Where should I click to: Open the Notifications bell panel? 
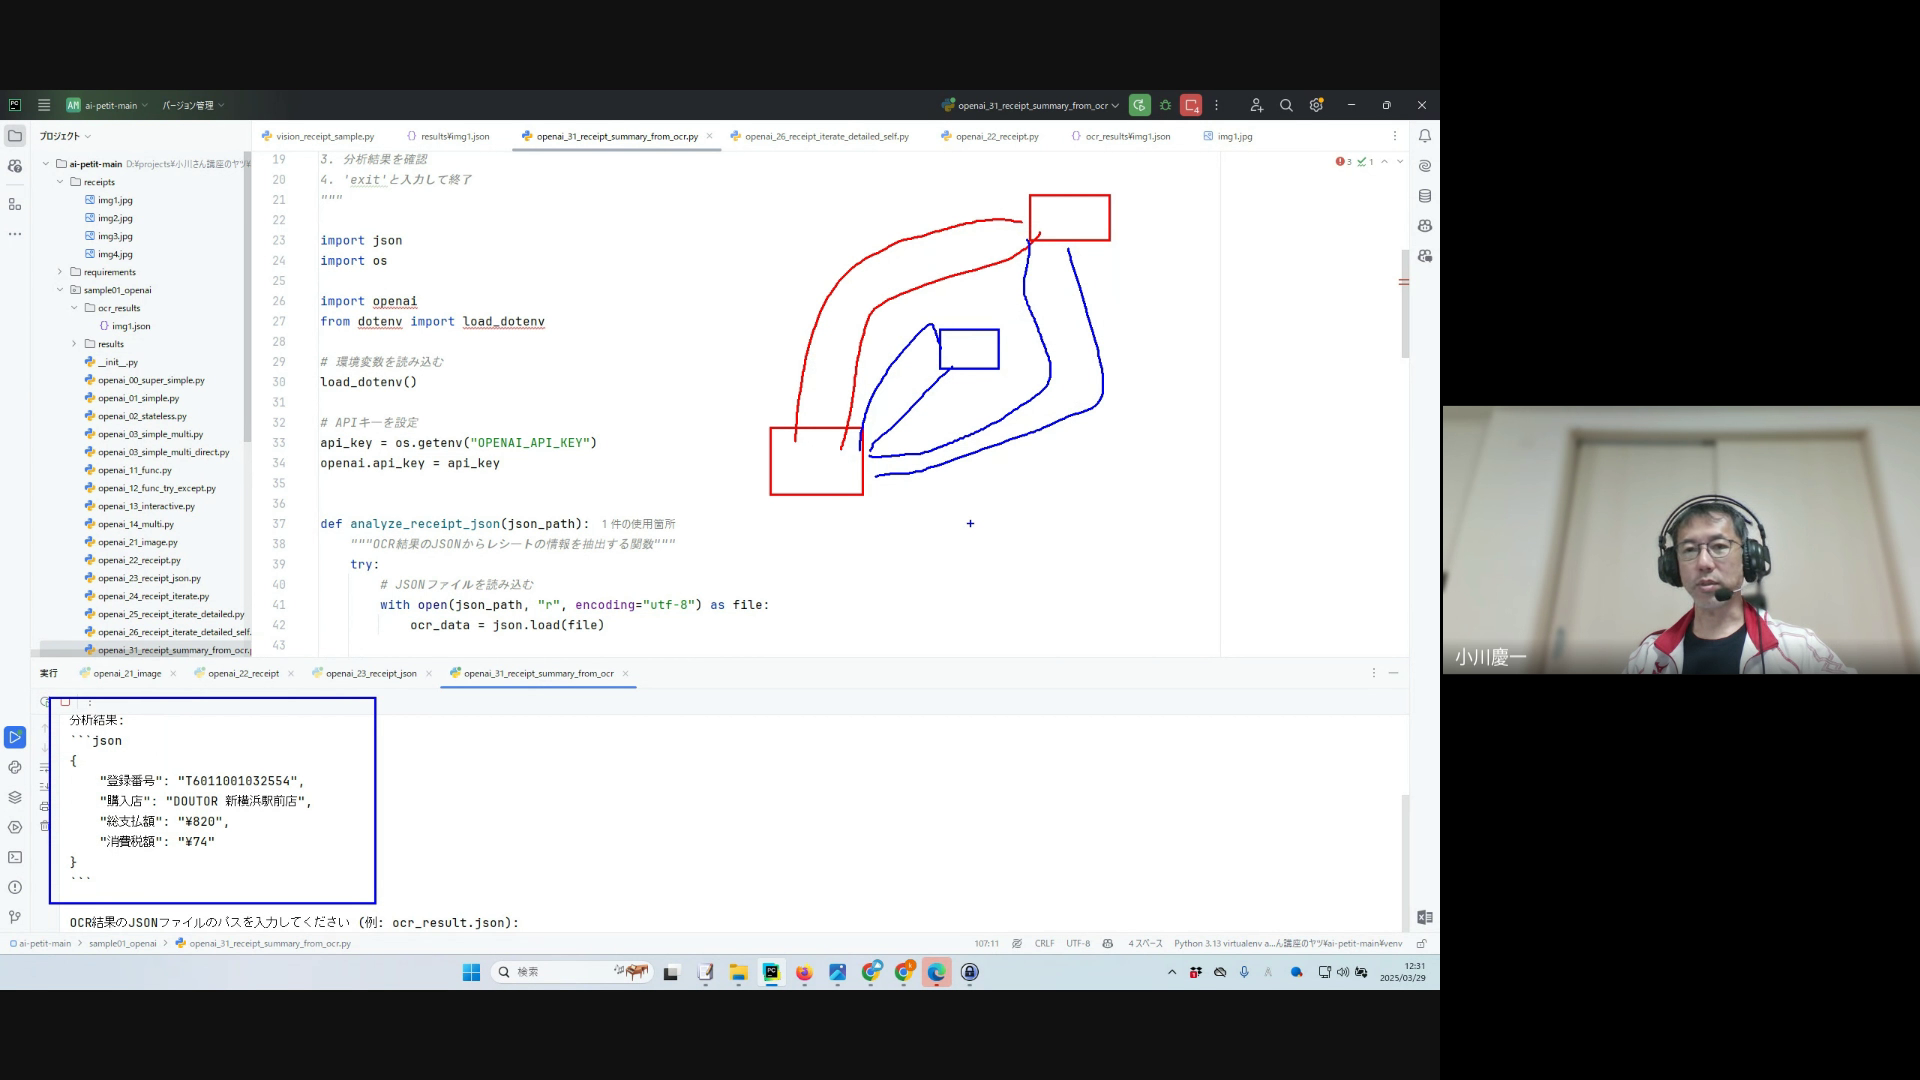(1424, 136)
